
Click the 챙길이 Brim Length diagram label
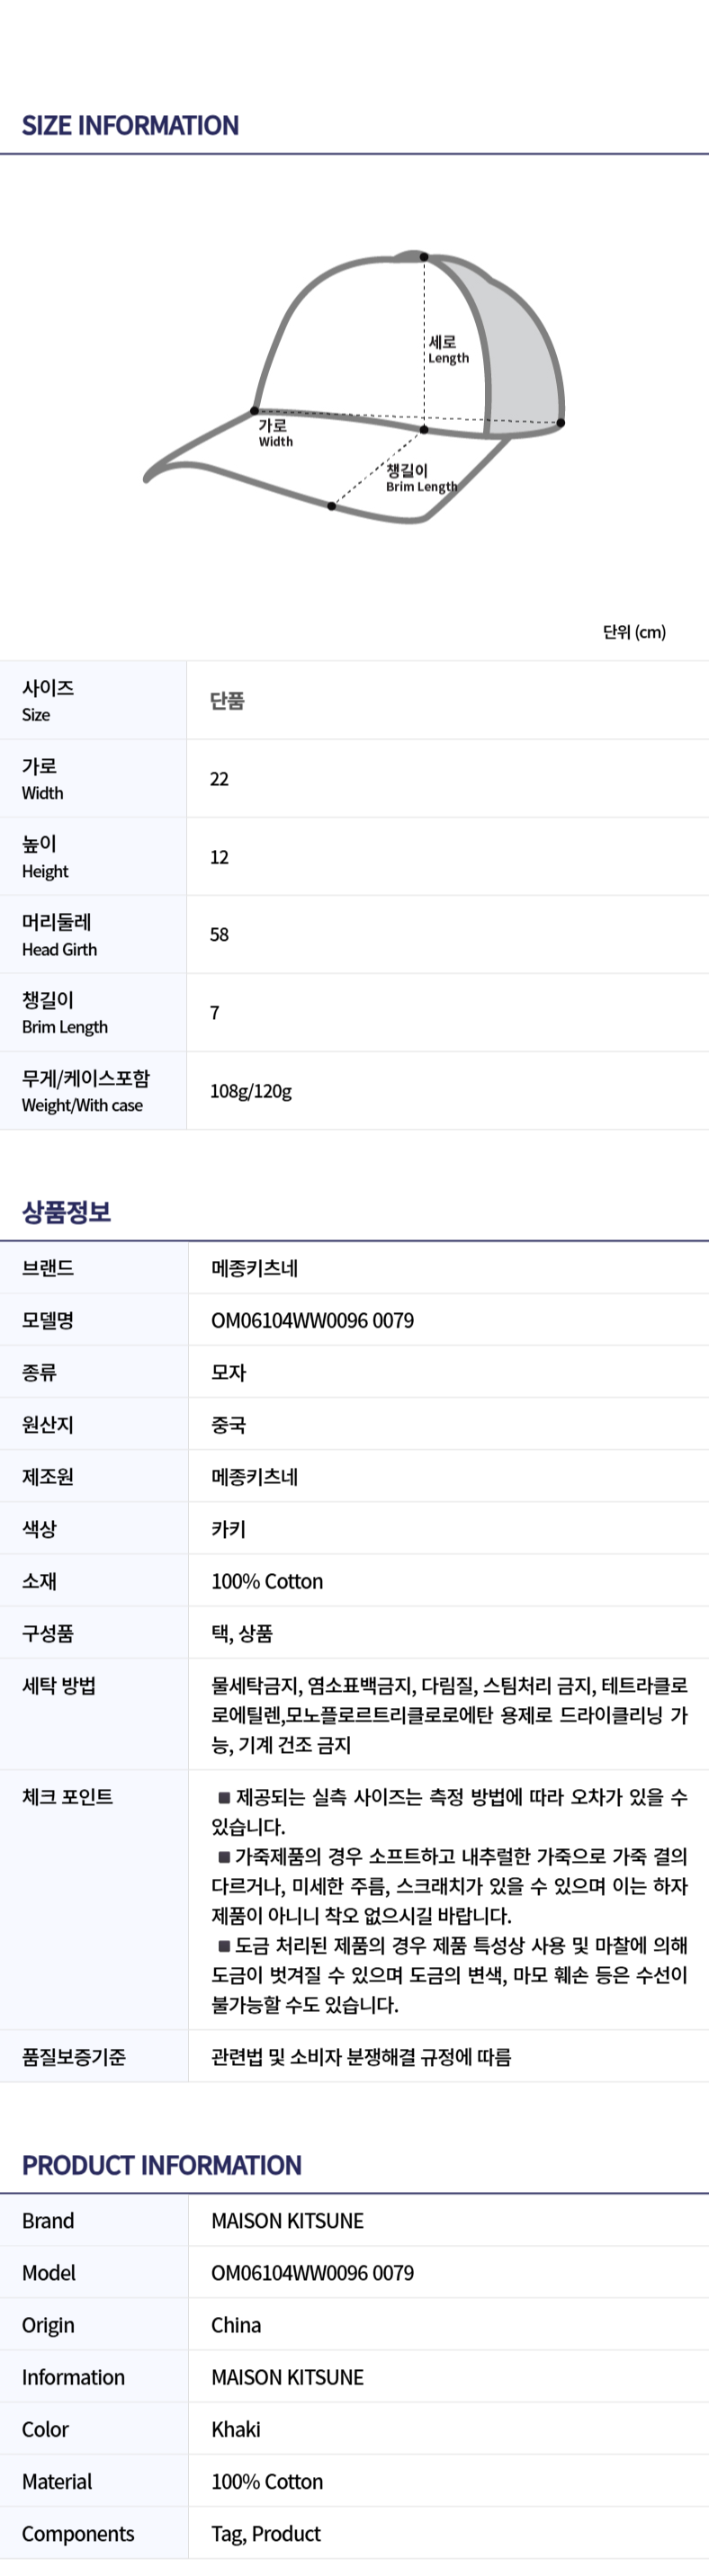[421, 478]
